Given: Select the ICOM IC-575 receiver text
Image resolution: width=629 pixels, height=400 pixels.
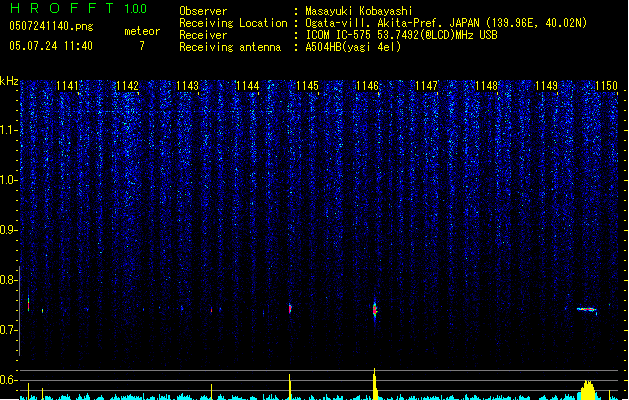Looking at the screenshot, I should (x=402, y=35).
